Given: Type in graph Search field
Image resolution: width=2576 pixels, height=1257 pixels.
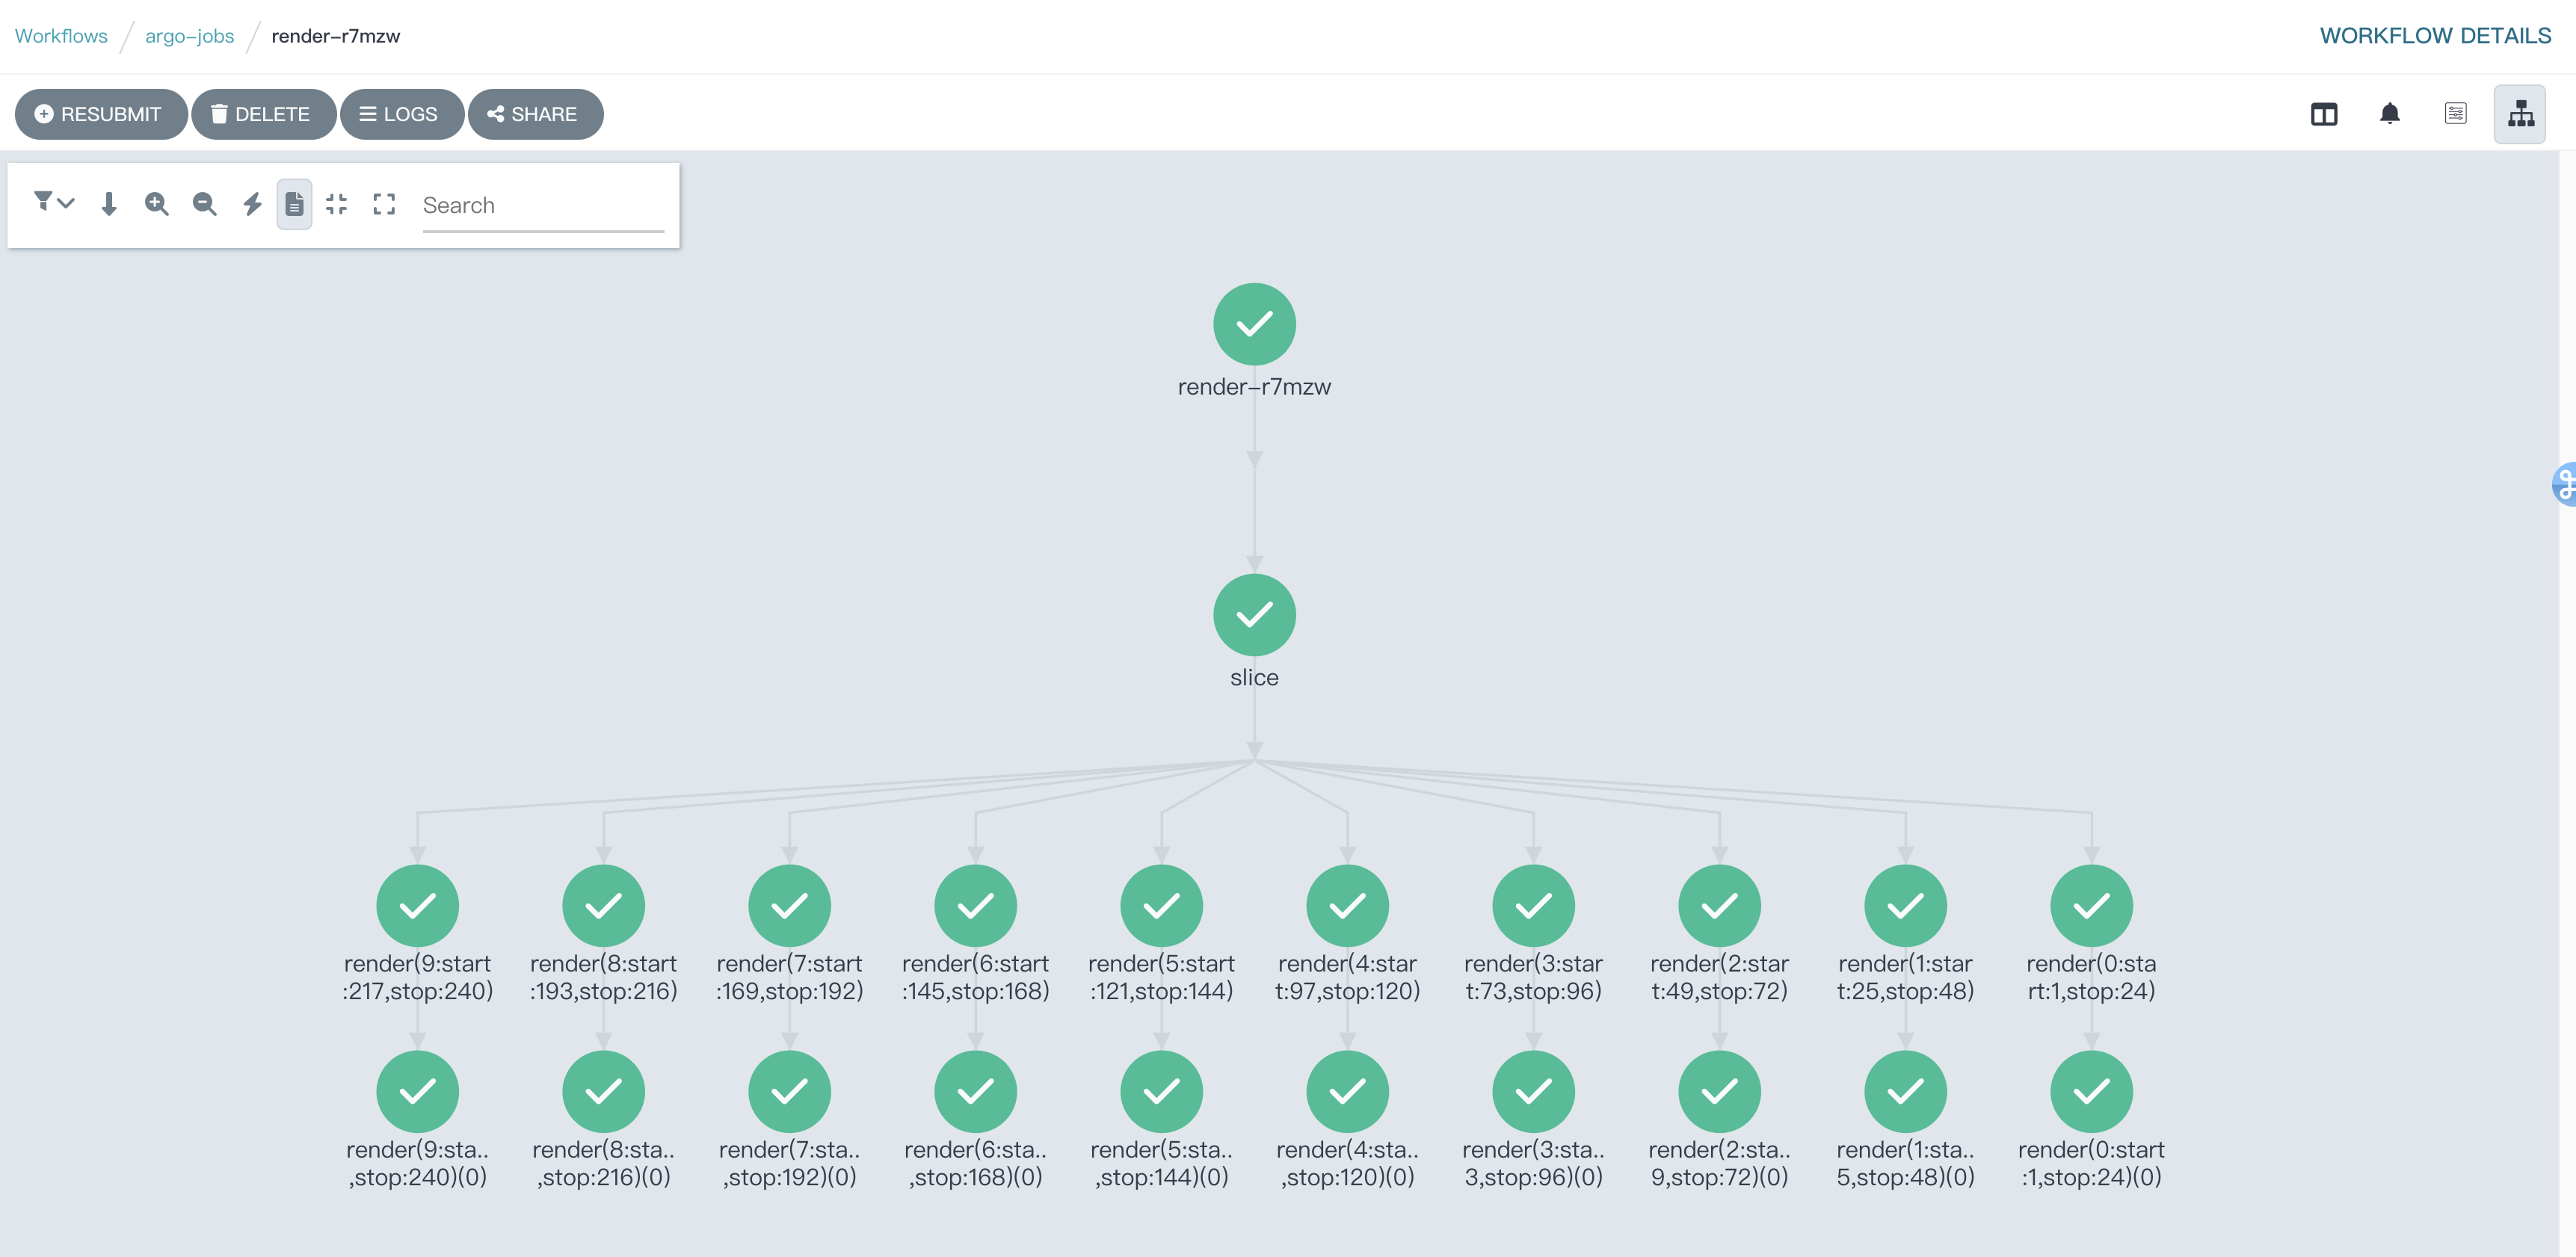Looking at the screenshot, I should (542, 205).
